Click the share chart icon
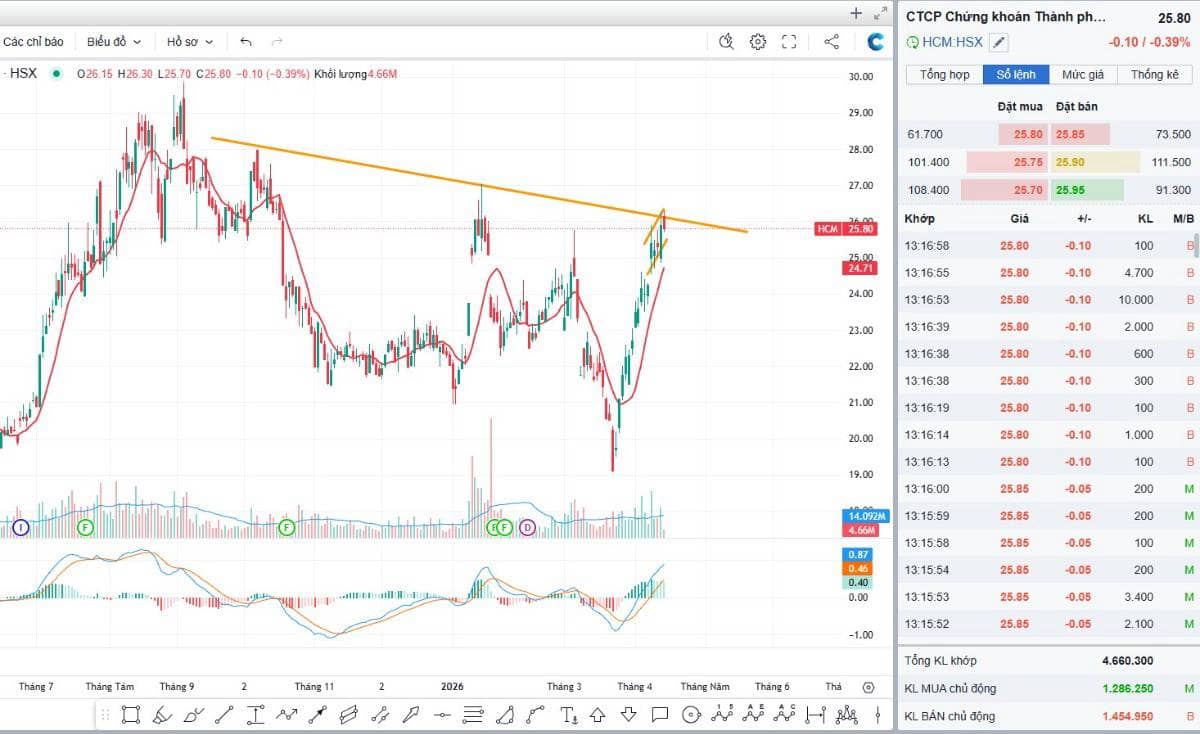 tap(831, 42)
